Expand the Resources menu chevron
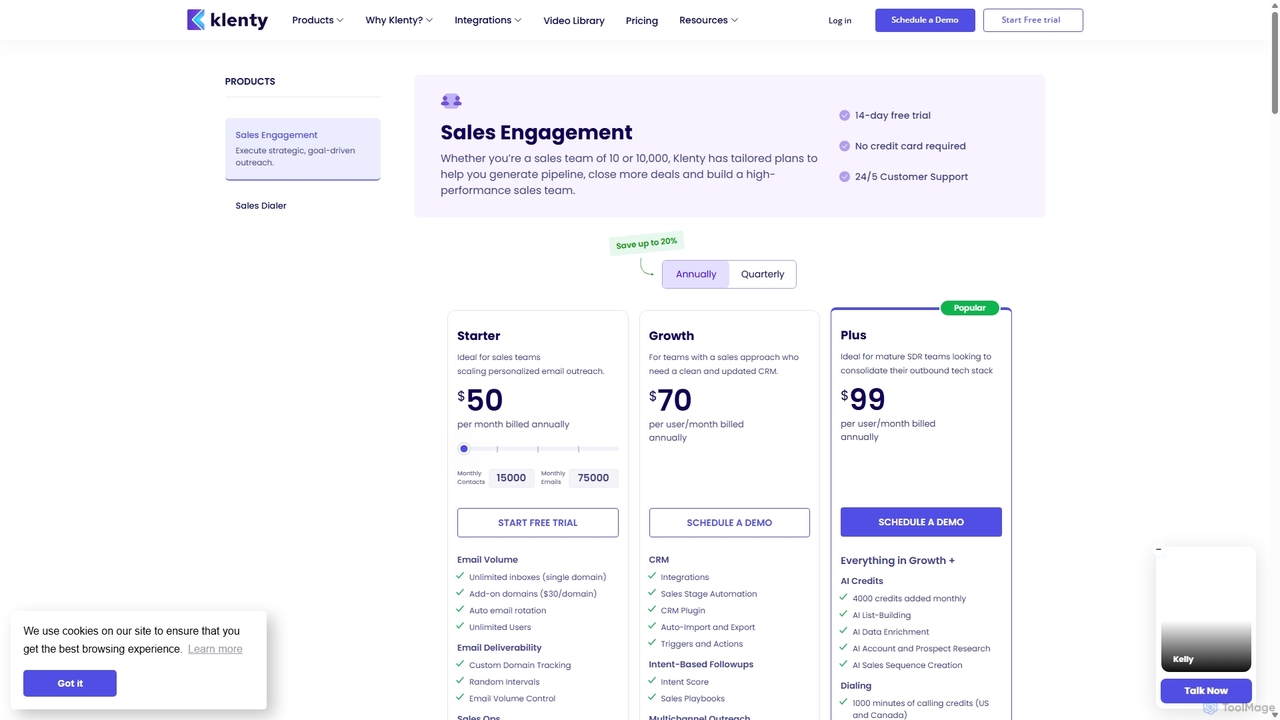The width and height of the screenshot is (1280, 720). click(x=734, y=20)
